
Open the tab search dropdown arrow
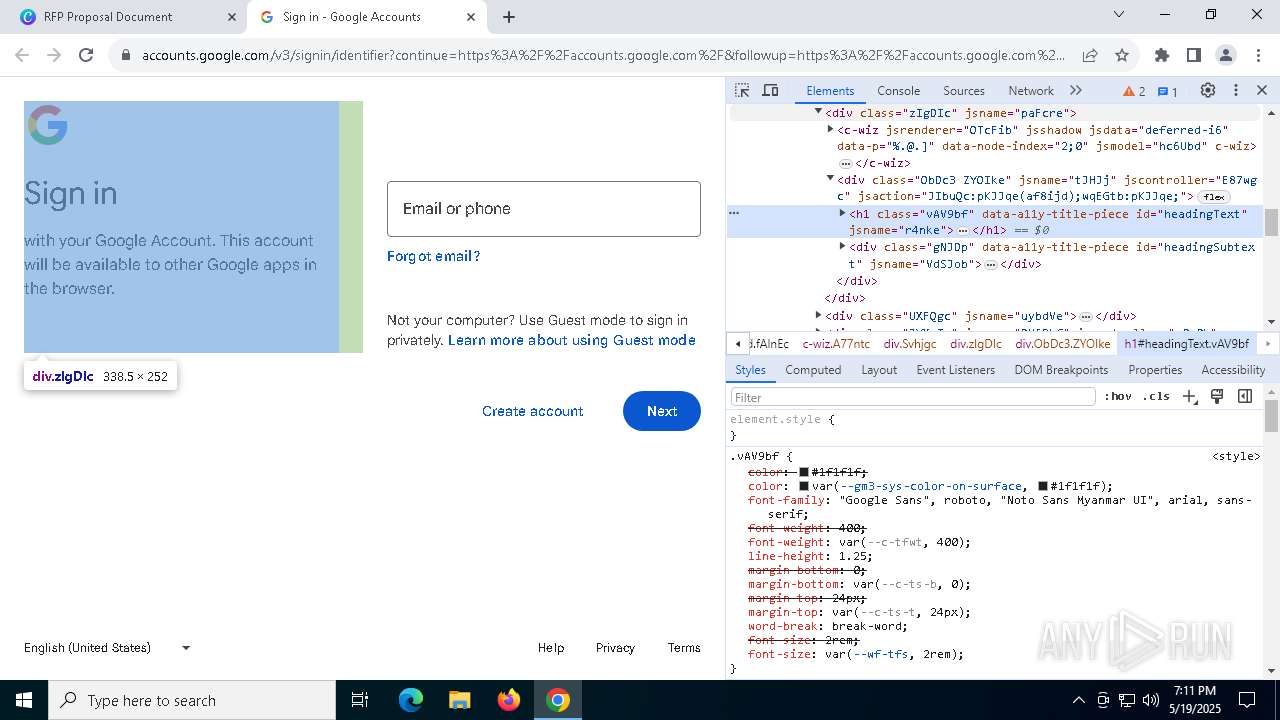(1119, 14)
